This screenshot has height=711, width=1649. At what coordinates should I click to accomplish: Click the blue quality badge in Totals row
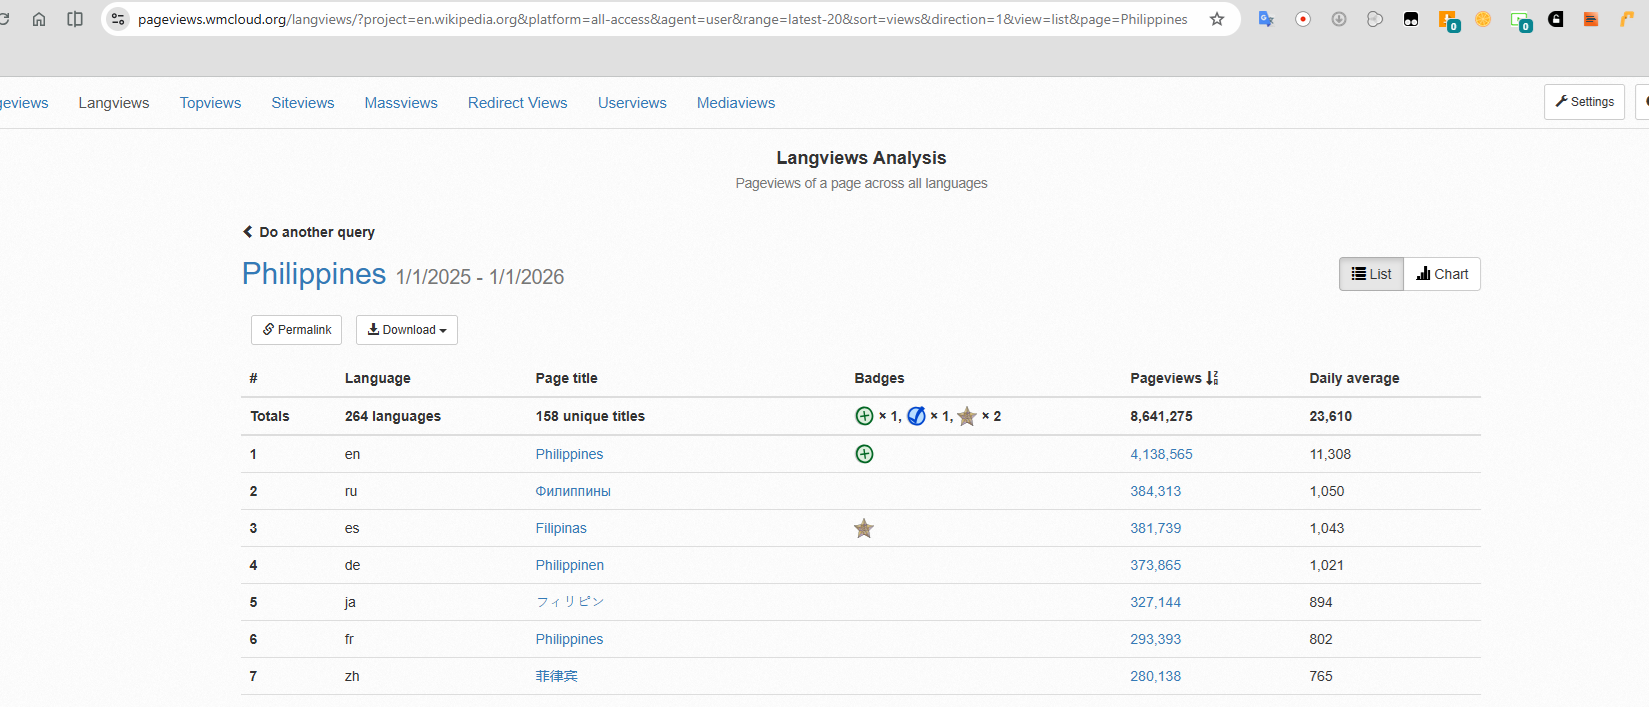tap(916, 416)
